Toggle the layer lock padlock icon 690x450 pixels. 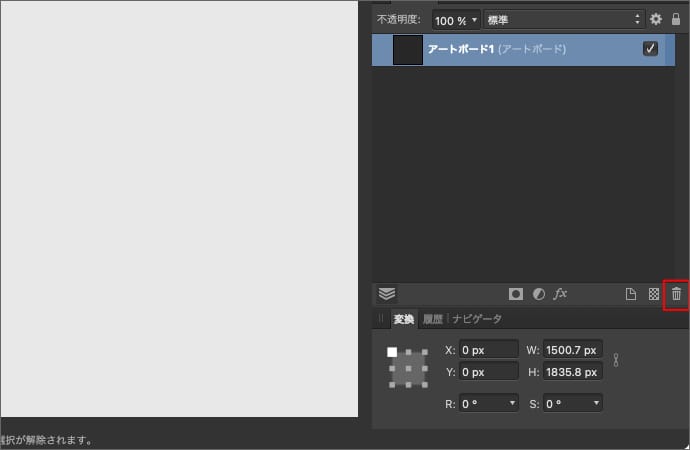[x=676, y=19]
